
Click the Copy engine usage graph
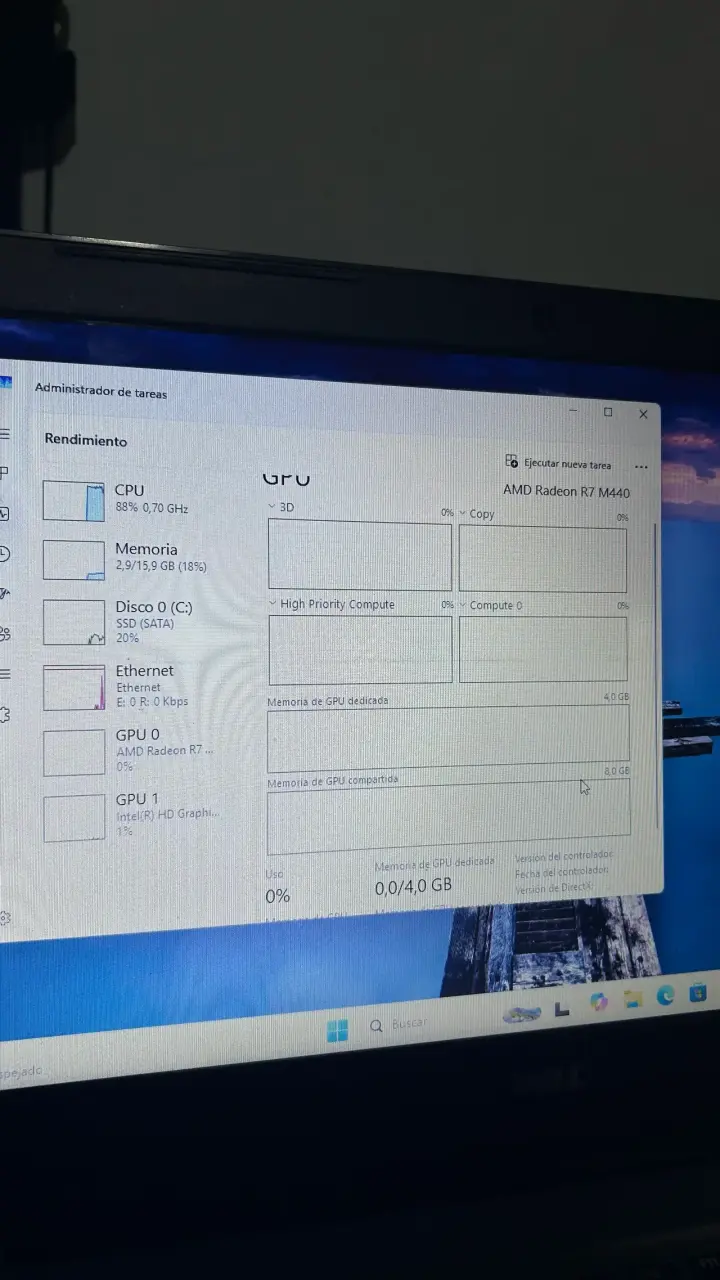[543, 559]
